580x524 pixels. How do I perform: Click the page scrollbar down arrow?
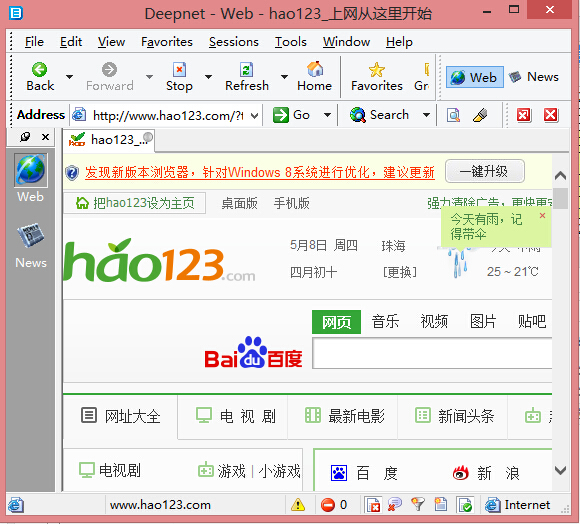tap(560, 470)
